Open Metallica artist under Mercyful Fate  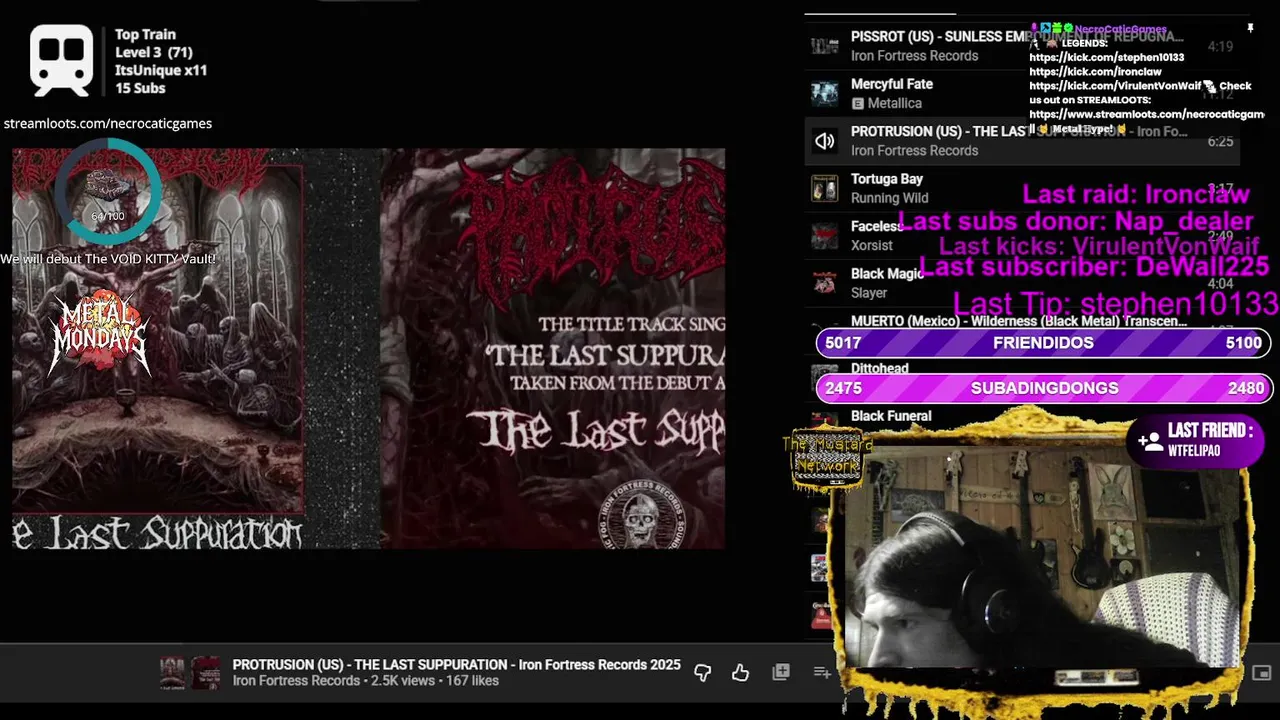[894, 103]
